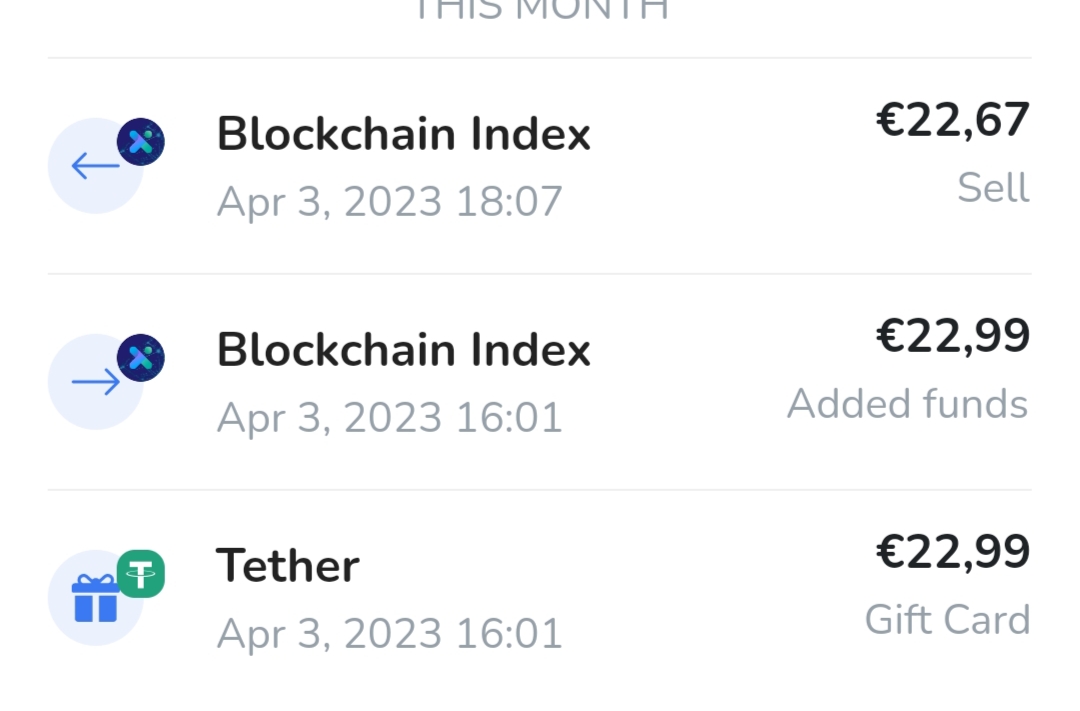Image resolution: width=1080 pixels, height=711 pixels.
Task: Click Blockchain Index logo badge on added funds row
Action: point(141,358)
